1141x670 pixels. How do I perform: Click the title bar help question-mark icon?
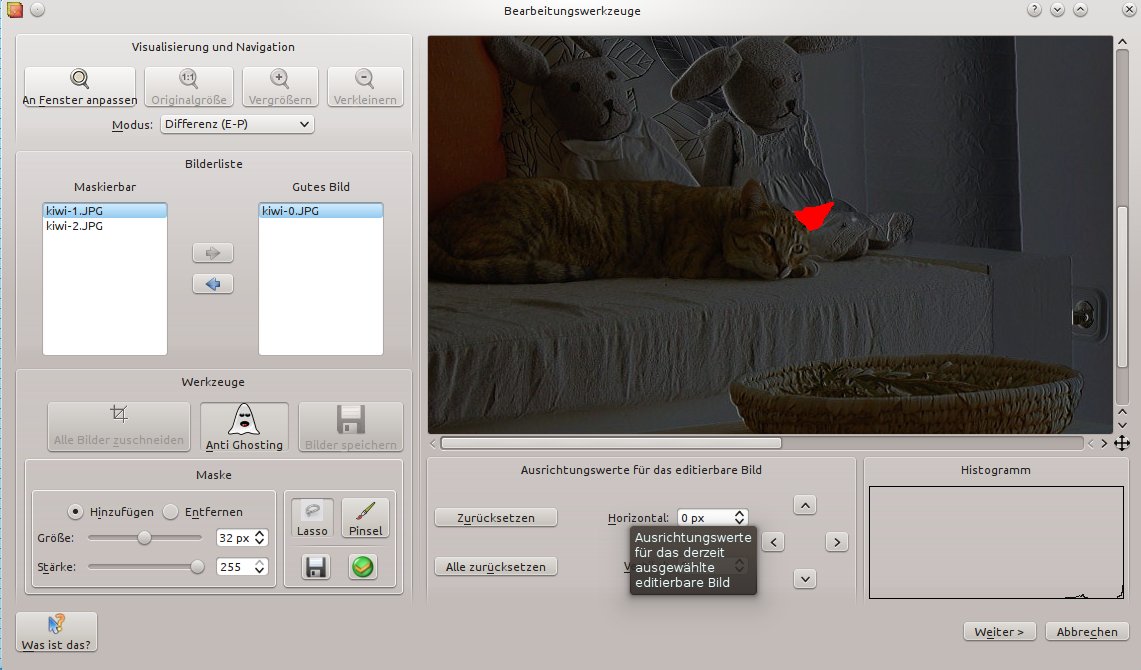1034,10
